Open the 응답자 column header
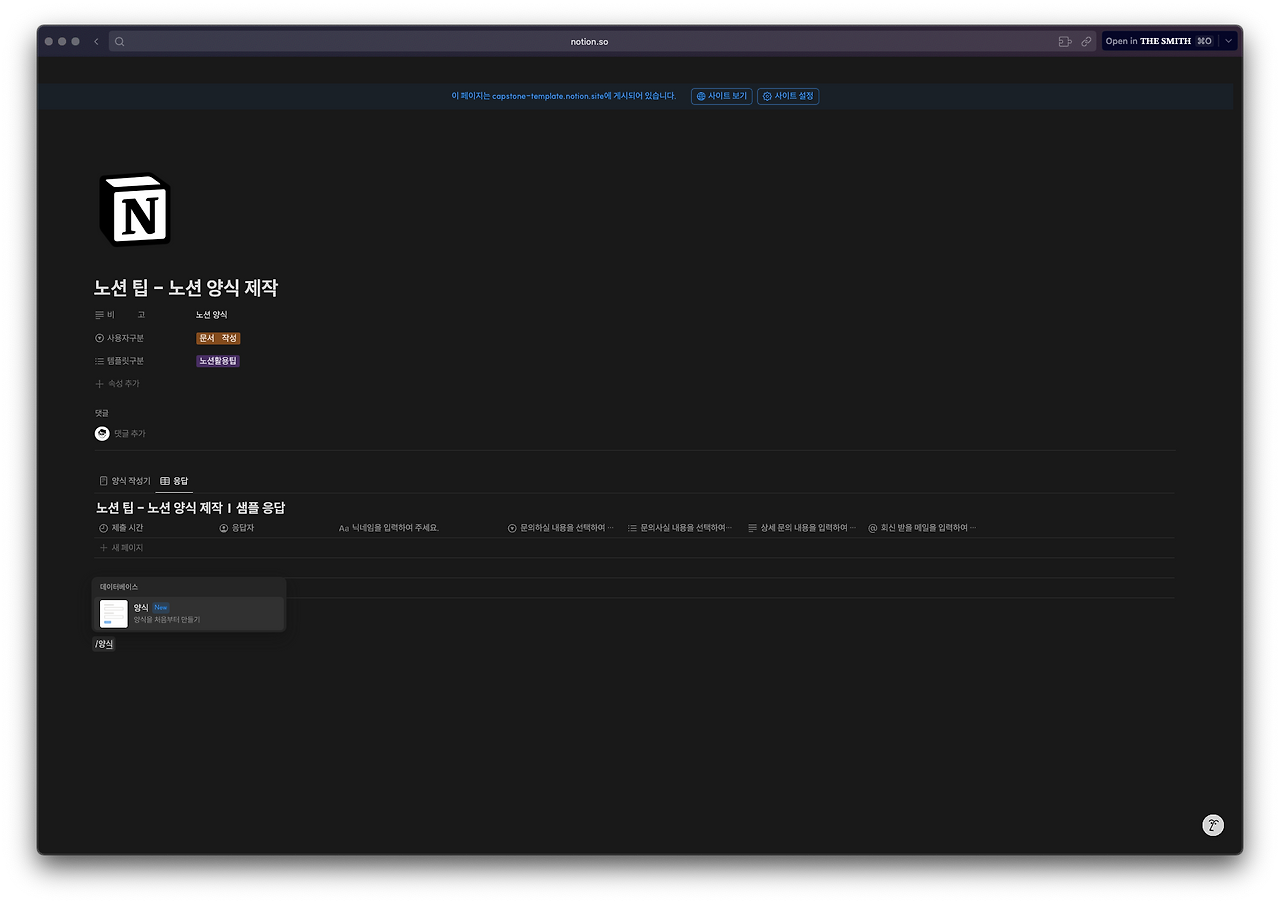1280x904 pixels. [x=237, y=528]
